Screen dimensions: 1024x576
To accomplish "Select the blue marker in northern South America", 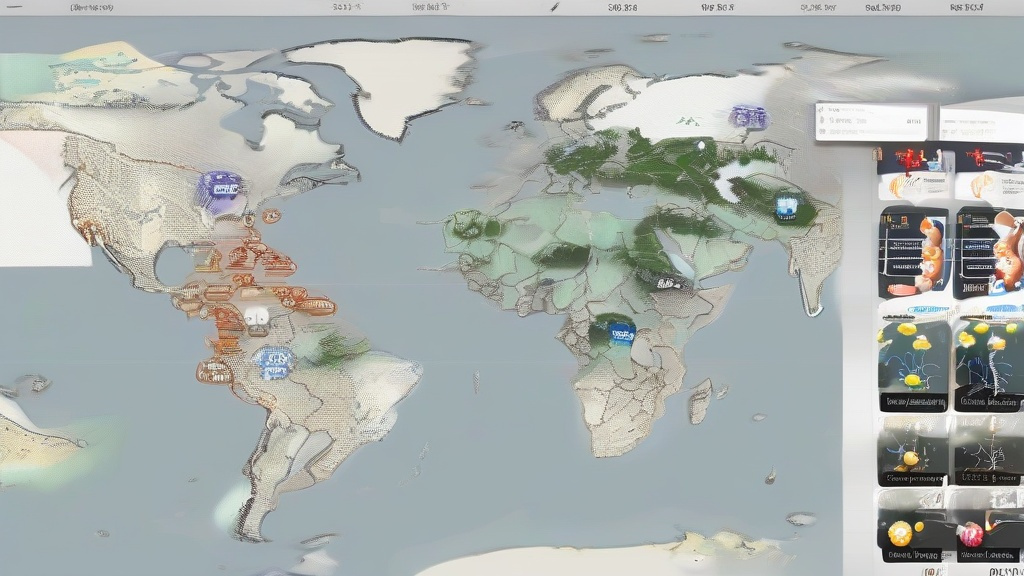I will coord(273,361).
